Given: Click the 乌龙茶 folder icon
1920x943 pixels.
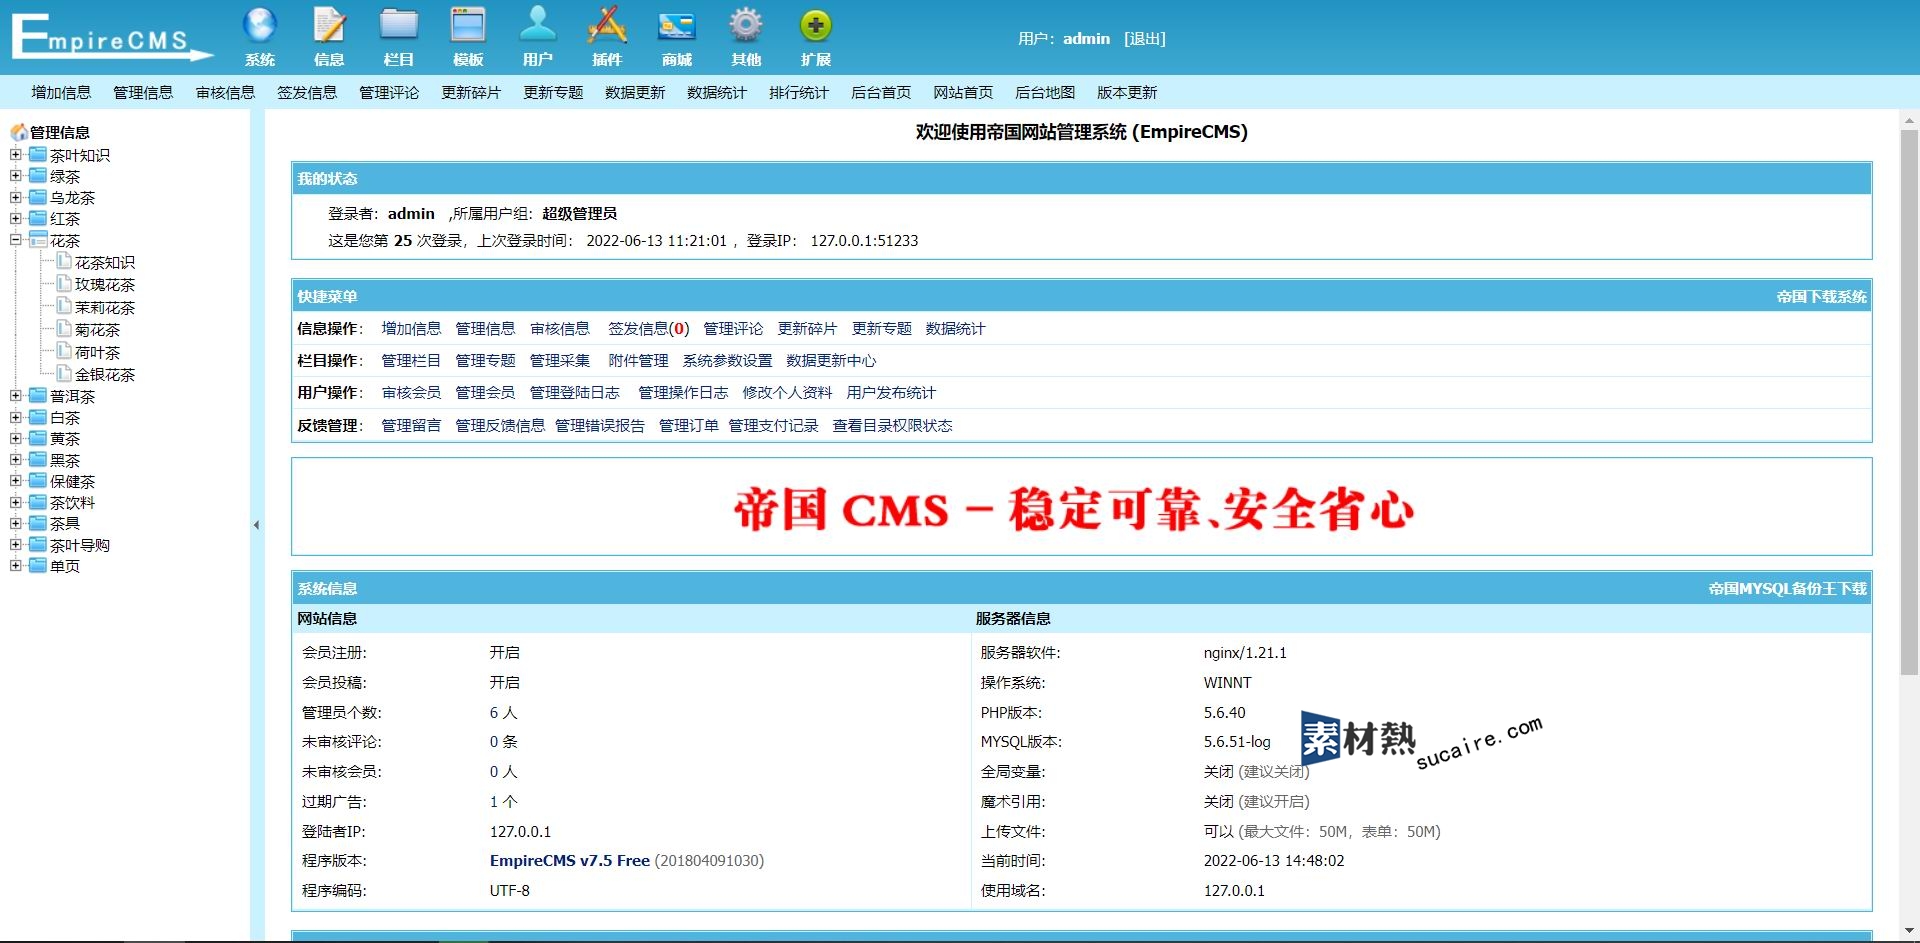Looking at the screenshot, I should coord(38,197).
